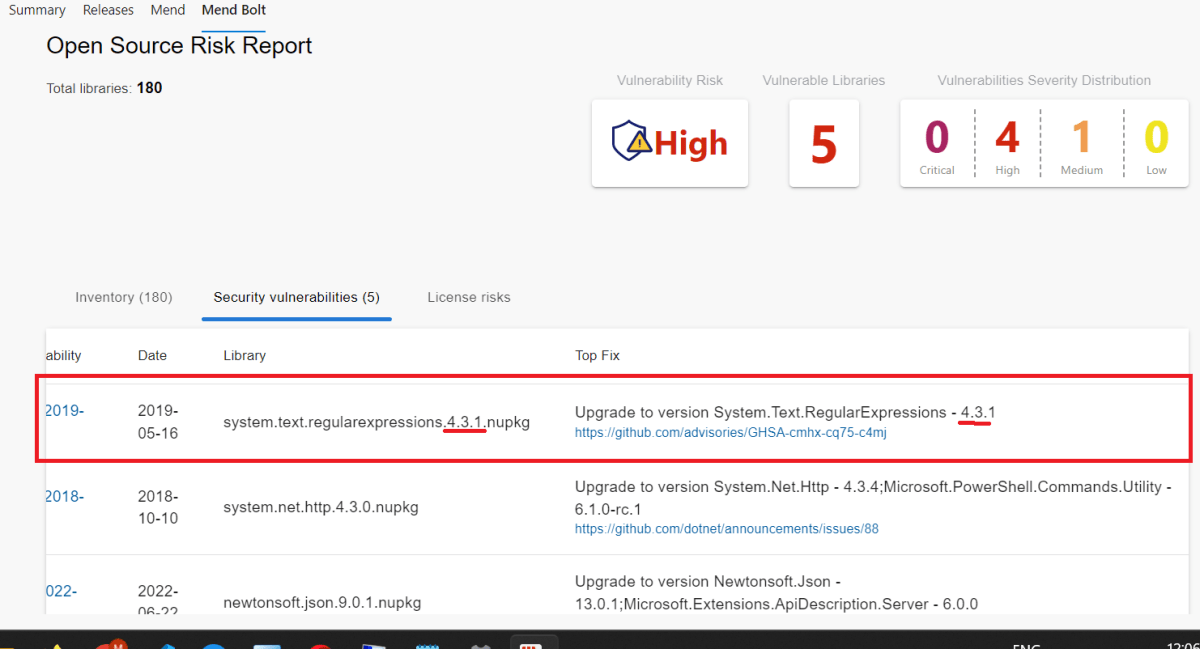Image resolution: width=1200 pixels, height=649 pixels.
Task: Select Security vulnerabilities (5) tab
Action: [296, 297]
